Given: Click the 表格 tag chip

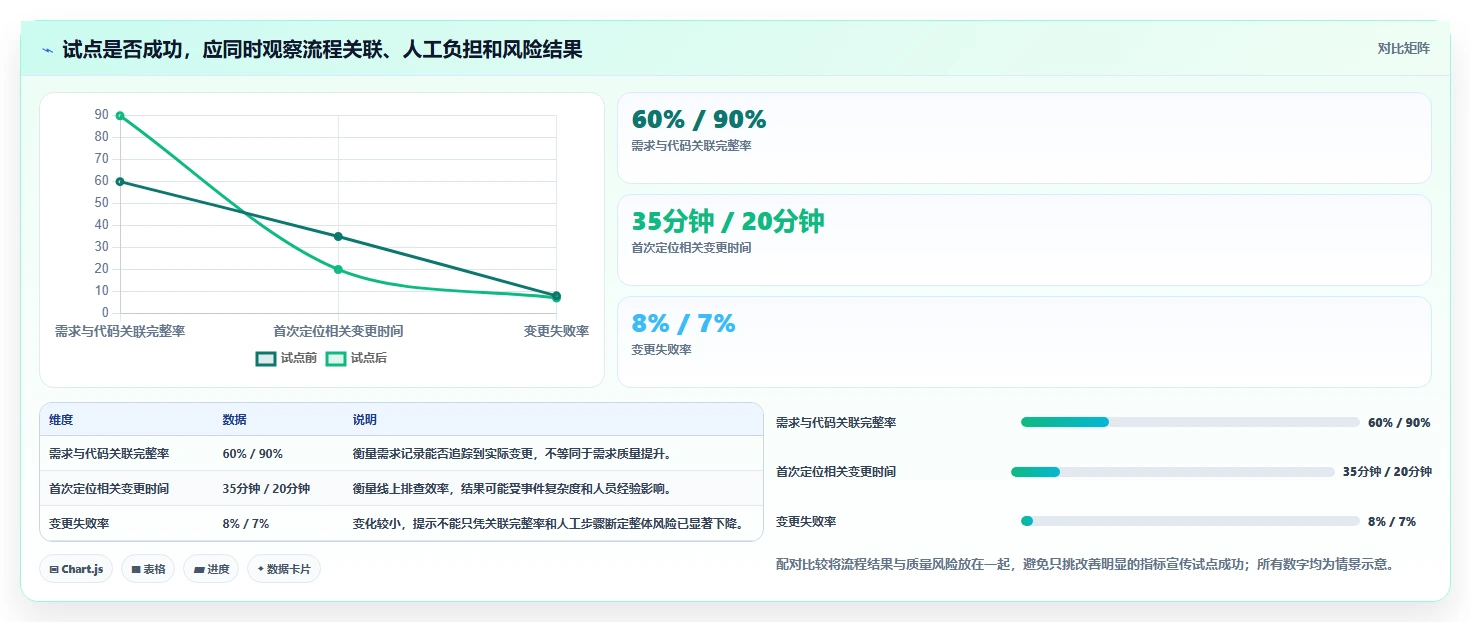Looking at the screenshot, I should [x=148, y=569].
